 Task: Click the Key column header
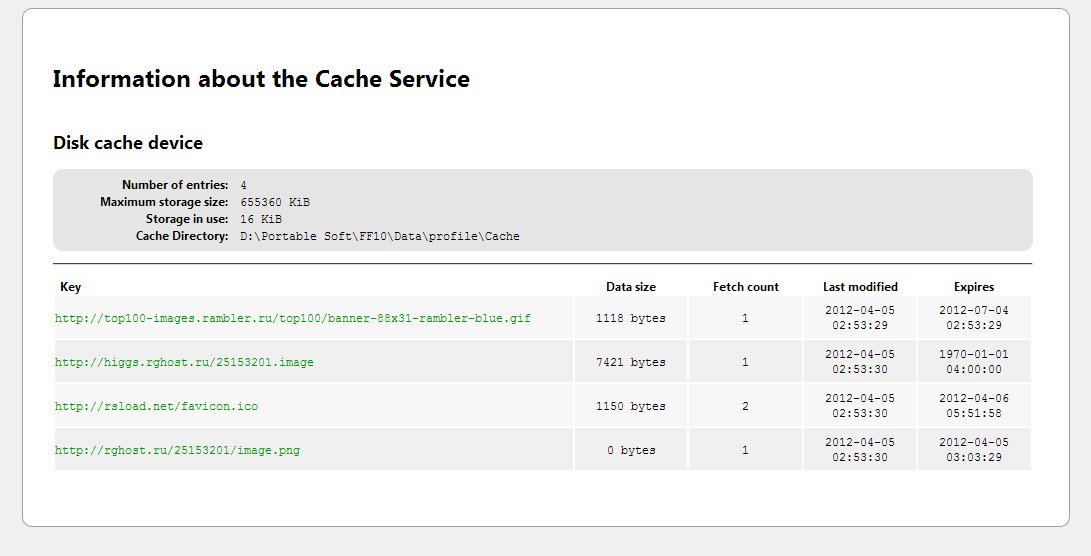[x=70, y=287]
